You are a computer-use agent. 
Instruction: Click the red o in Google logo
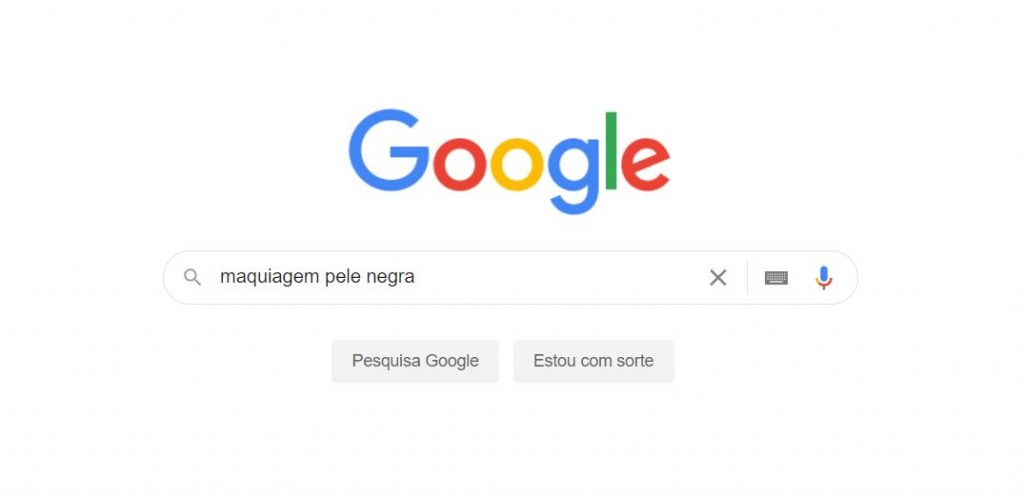pyautogui.click(x=460, y=164)
